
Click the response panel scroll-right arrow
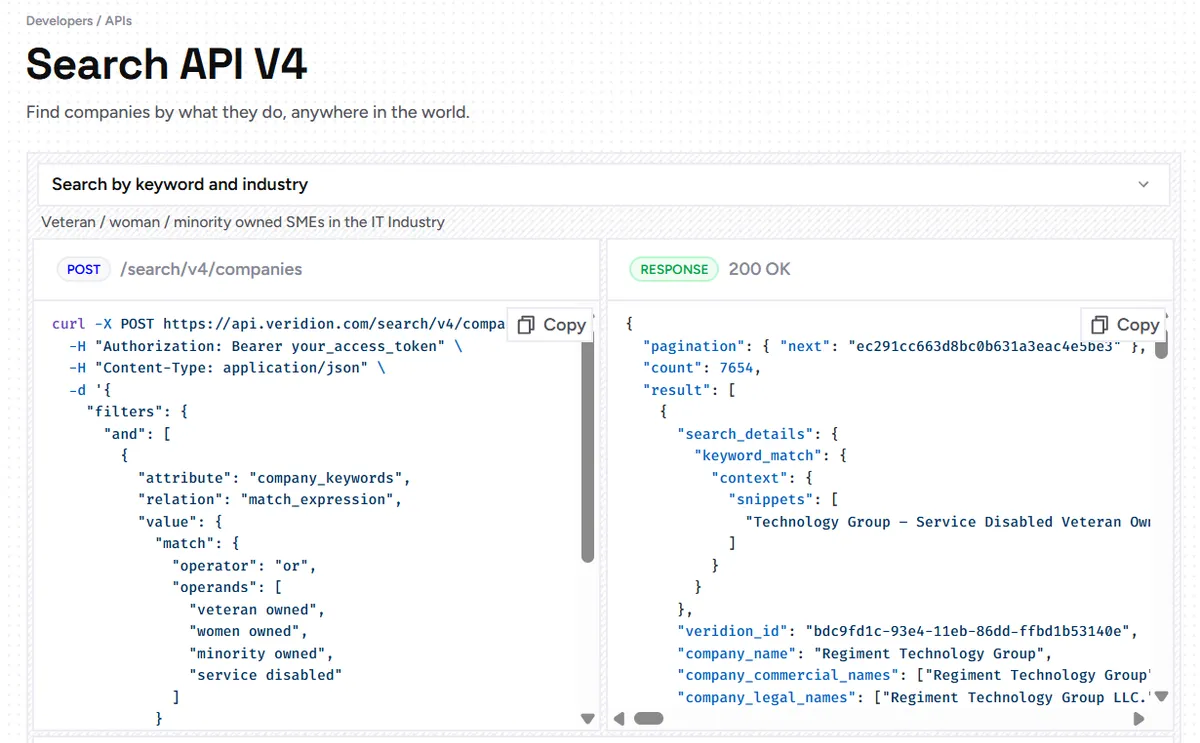pyautogui.click(x=1139, y=718)
